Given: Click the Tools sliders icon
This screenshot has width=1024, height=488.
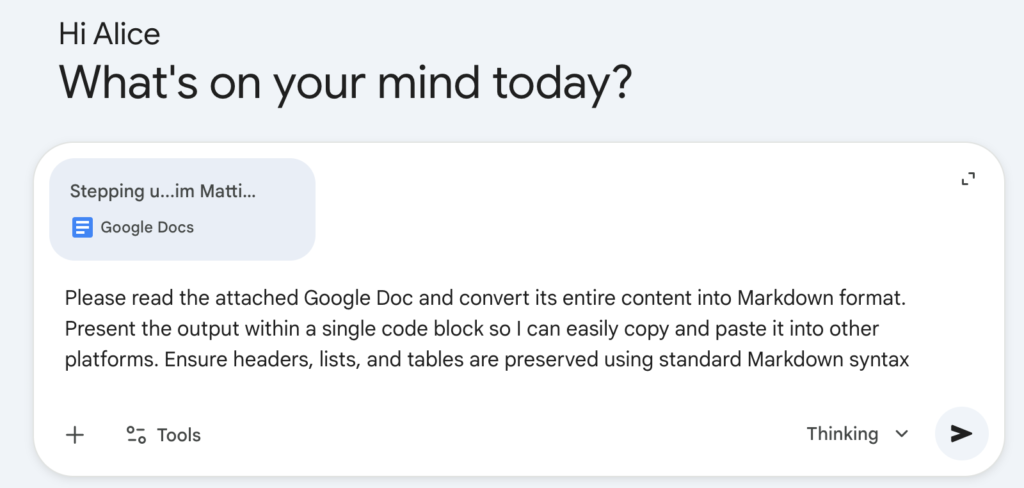Looking at the screenshot, I should pos(136,435).
